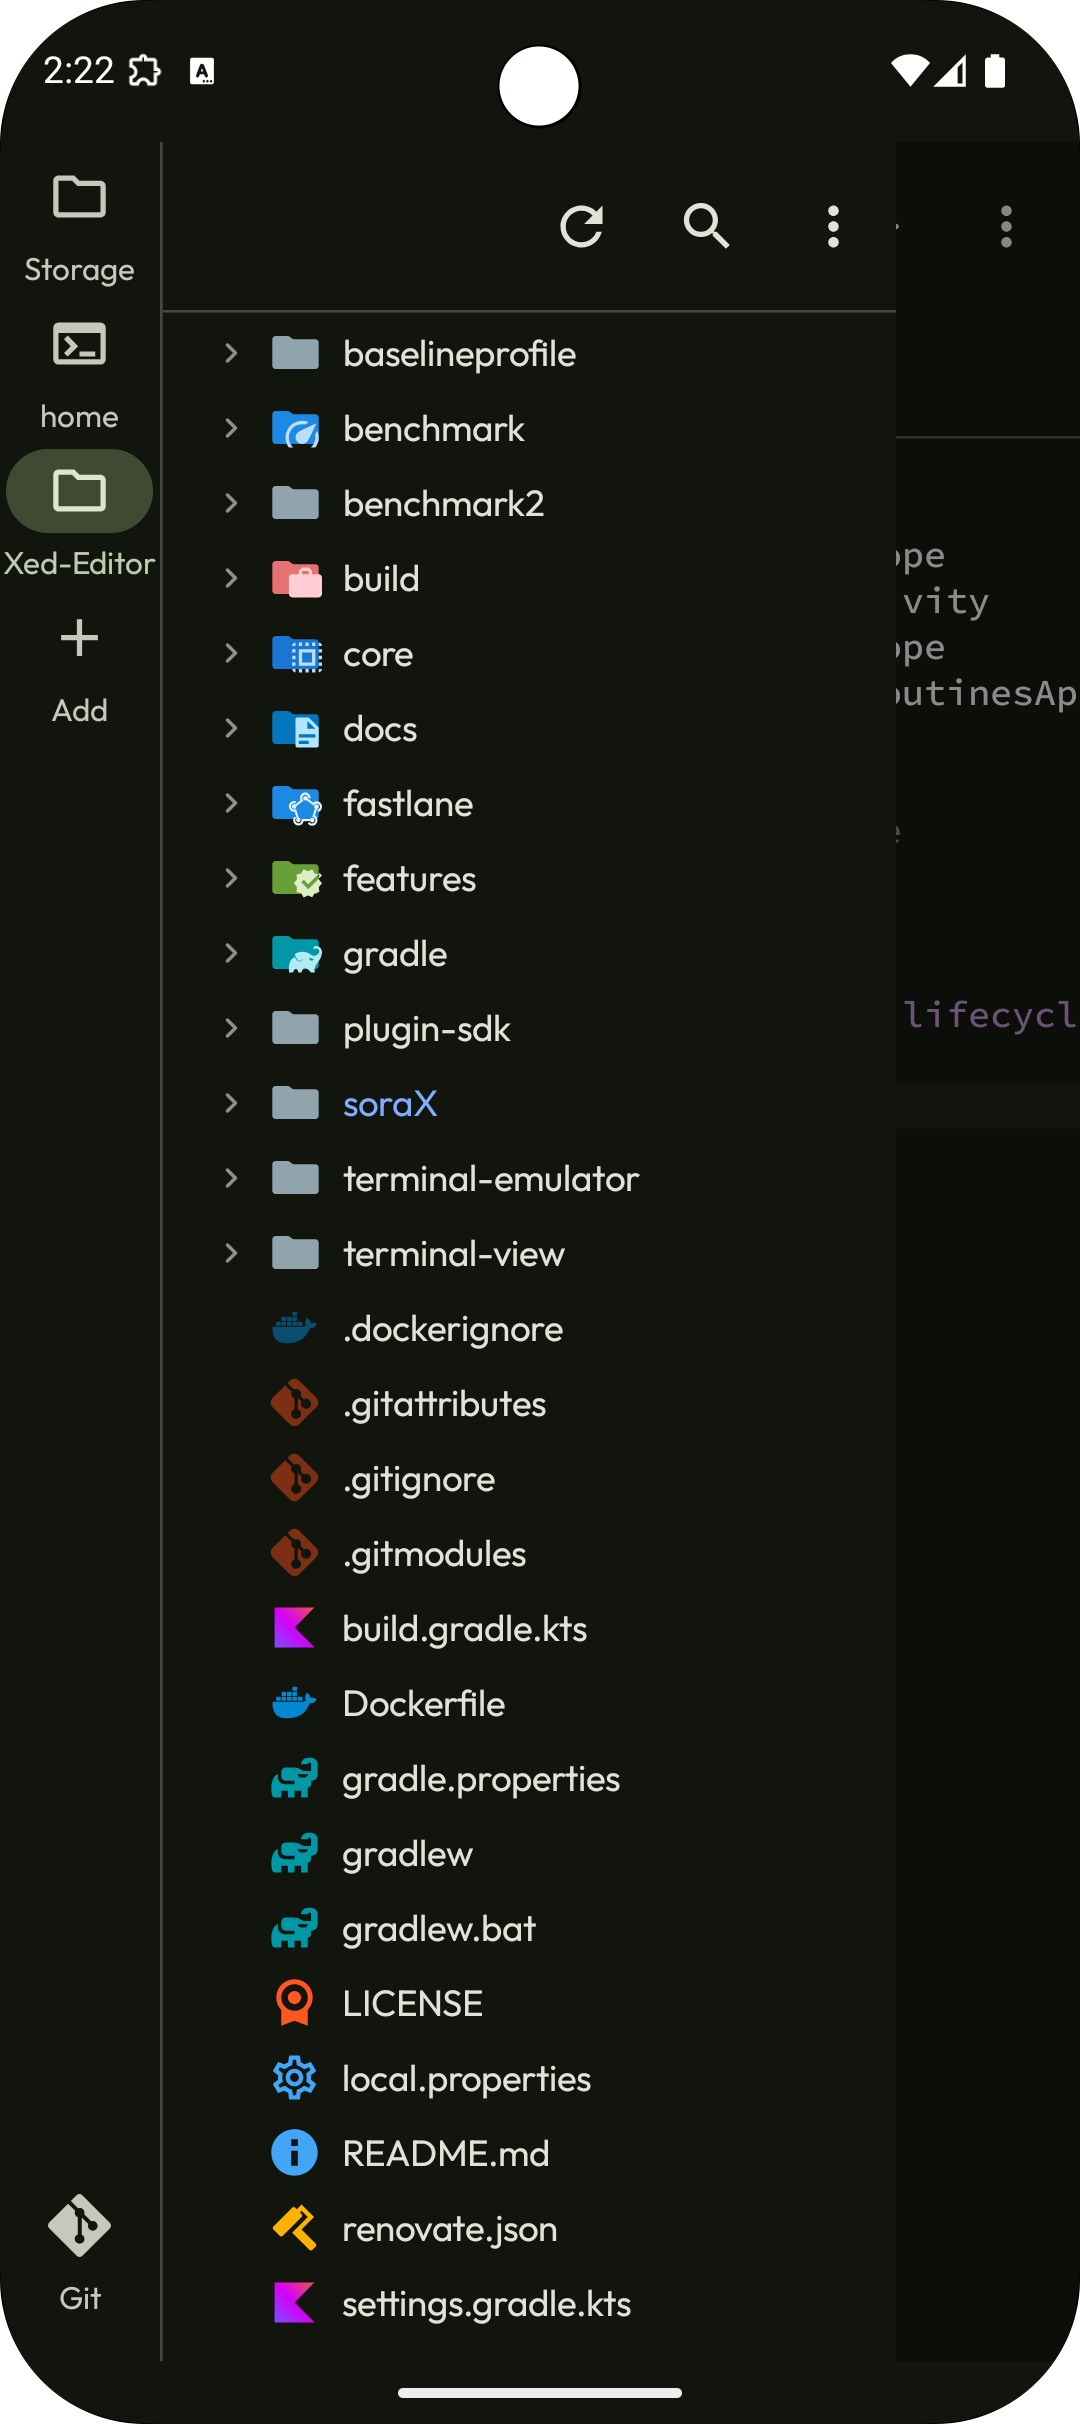The height and width of the screenshot is (2424, 1080).
Task: Click the benchmark2 folder icon
Action: pyautogui.click(x=295, y=503)
